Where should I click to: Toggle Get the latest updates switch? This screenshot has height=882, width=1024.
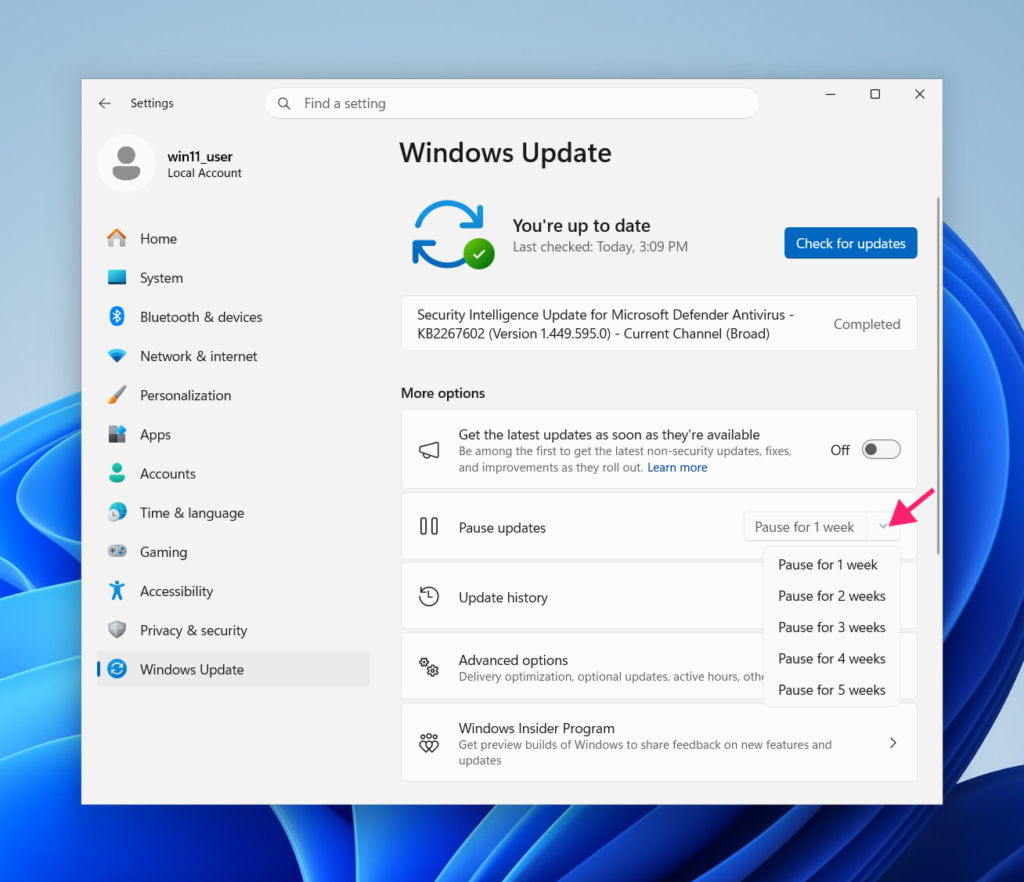click(881, 450)
